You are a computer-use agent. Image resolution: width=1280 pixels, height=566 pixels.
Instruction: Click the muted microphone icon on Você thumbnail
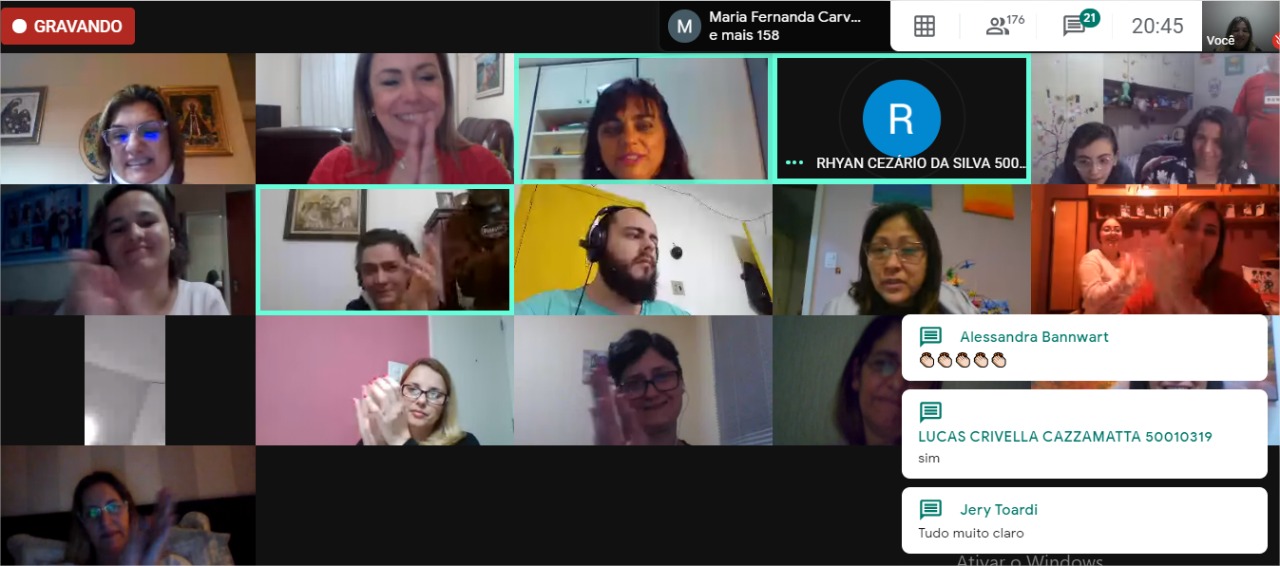[1275, 41]
